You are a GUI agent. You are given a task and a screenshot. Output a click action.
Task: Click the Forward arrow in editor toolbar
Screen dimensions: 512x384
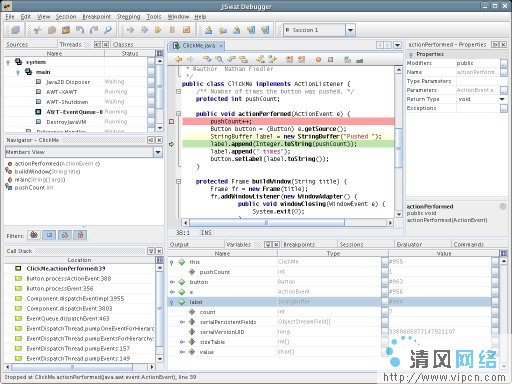(190, 59)
